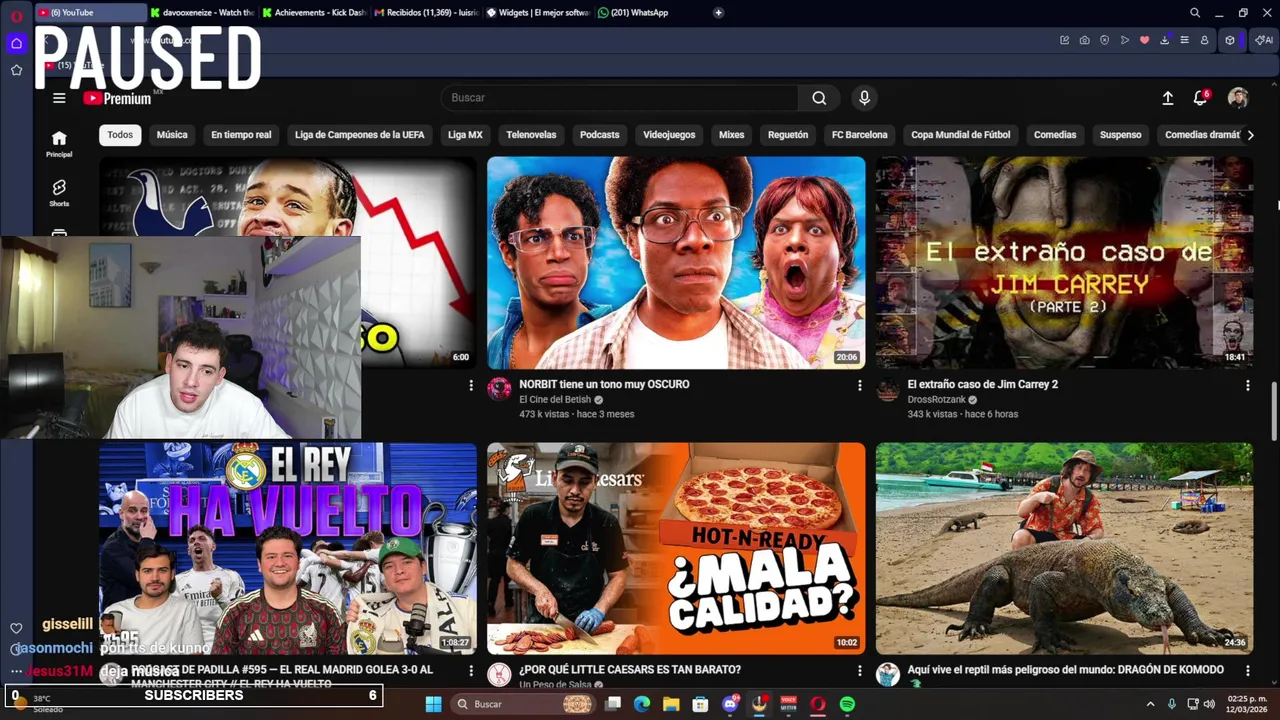
Task: Open the YouTube upload/create icon
Action: click(1167, 98)
